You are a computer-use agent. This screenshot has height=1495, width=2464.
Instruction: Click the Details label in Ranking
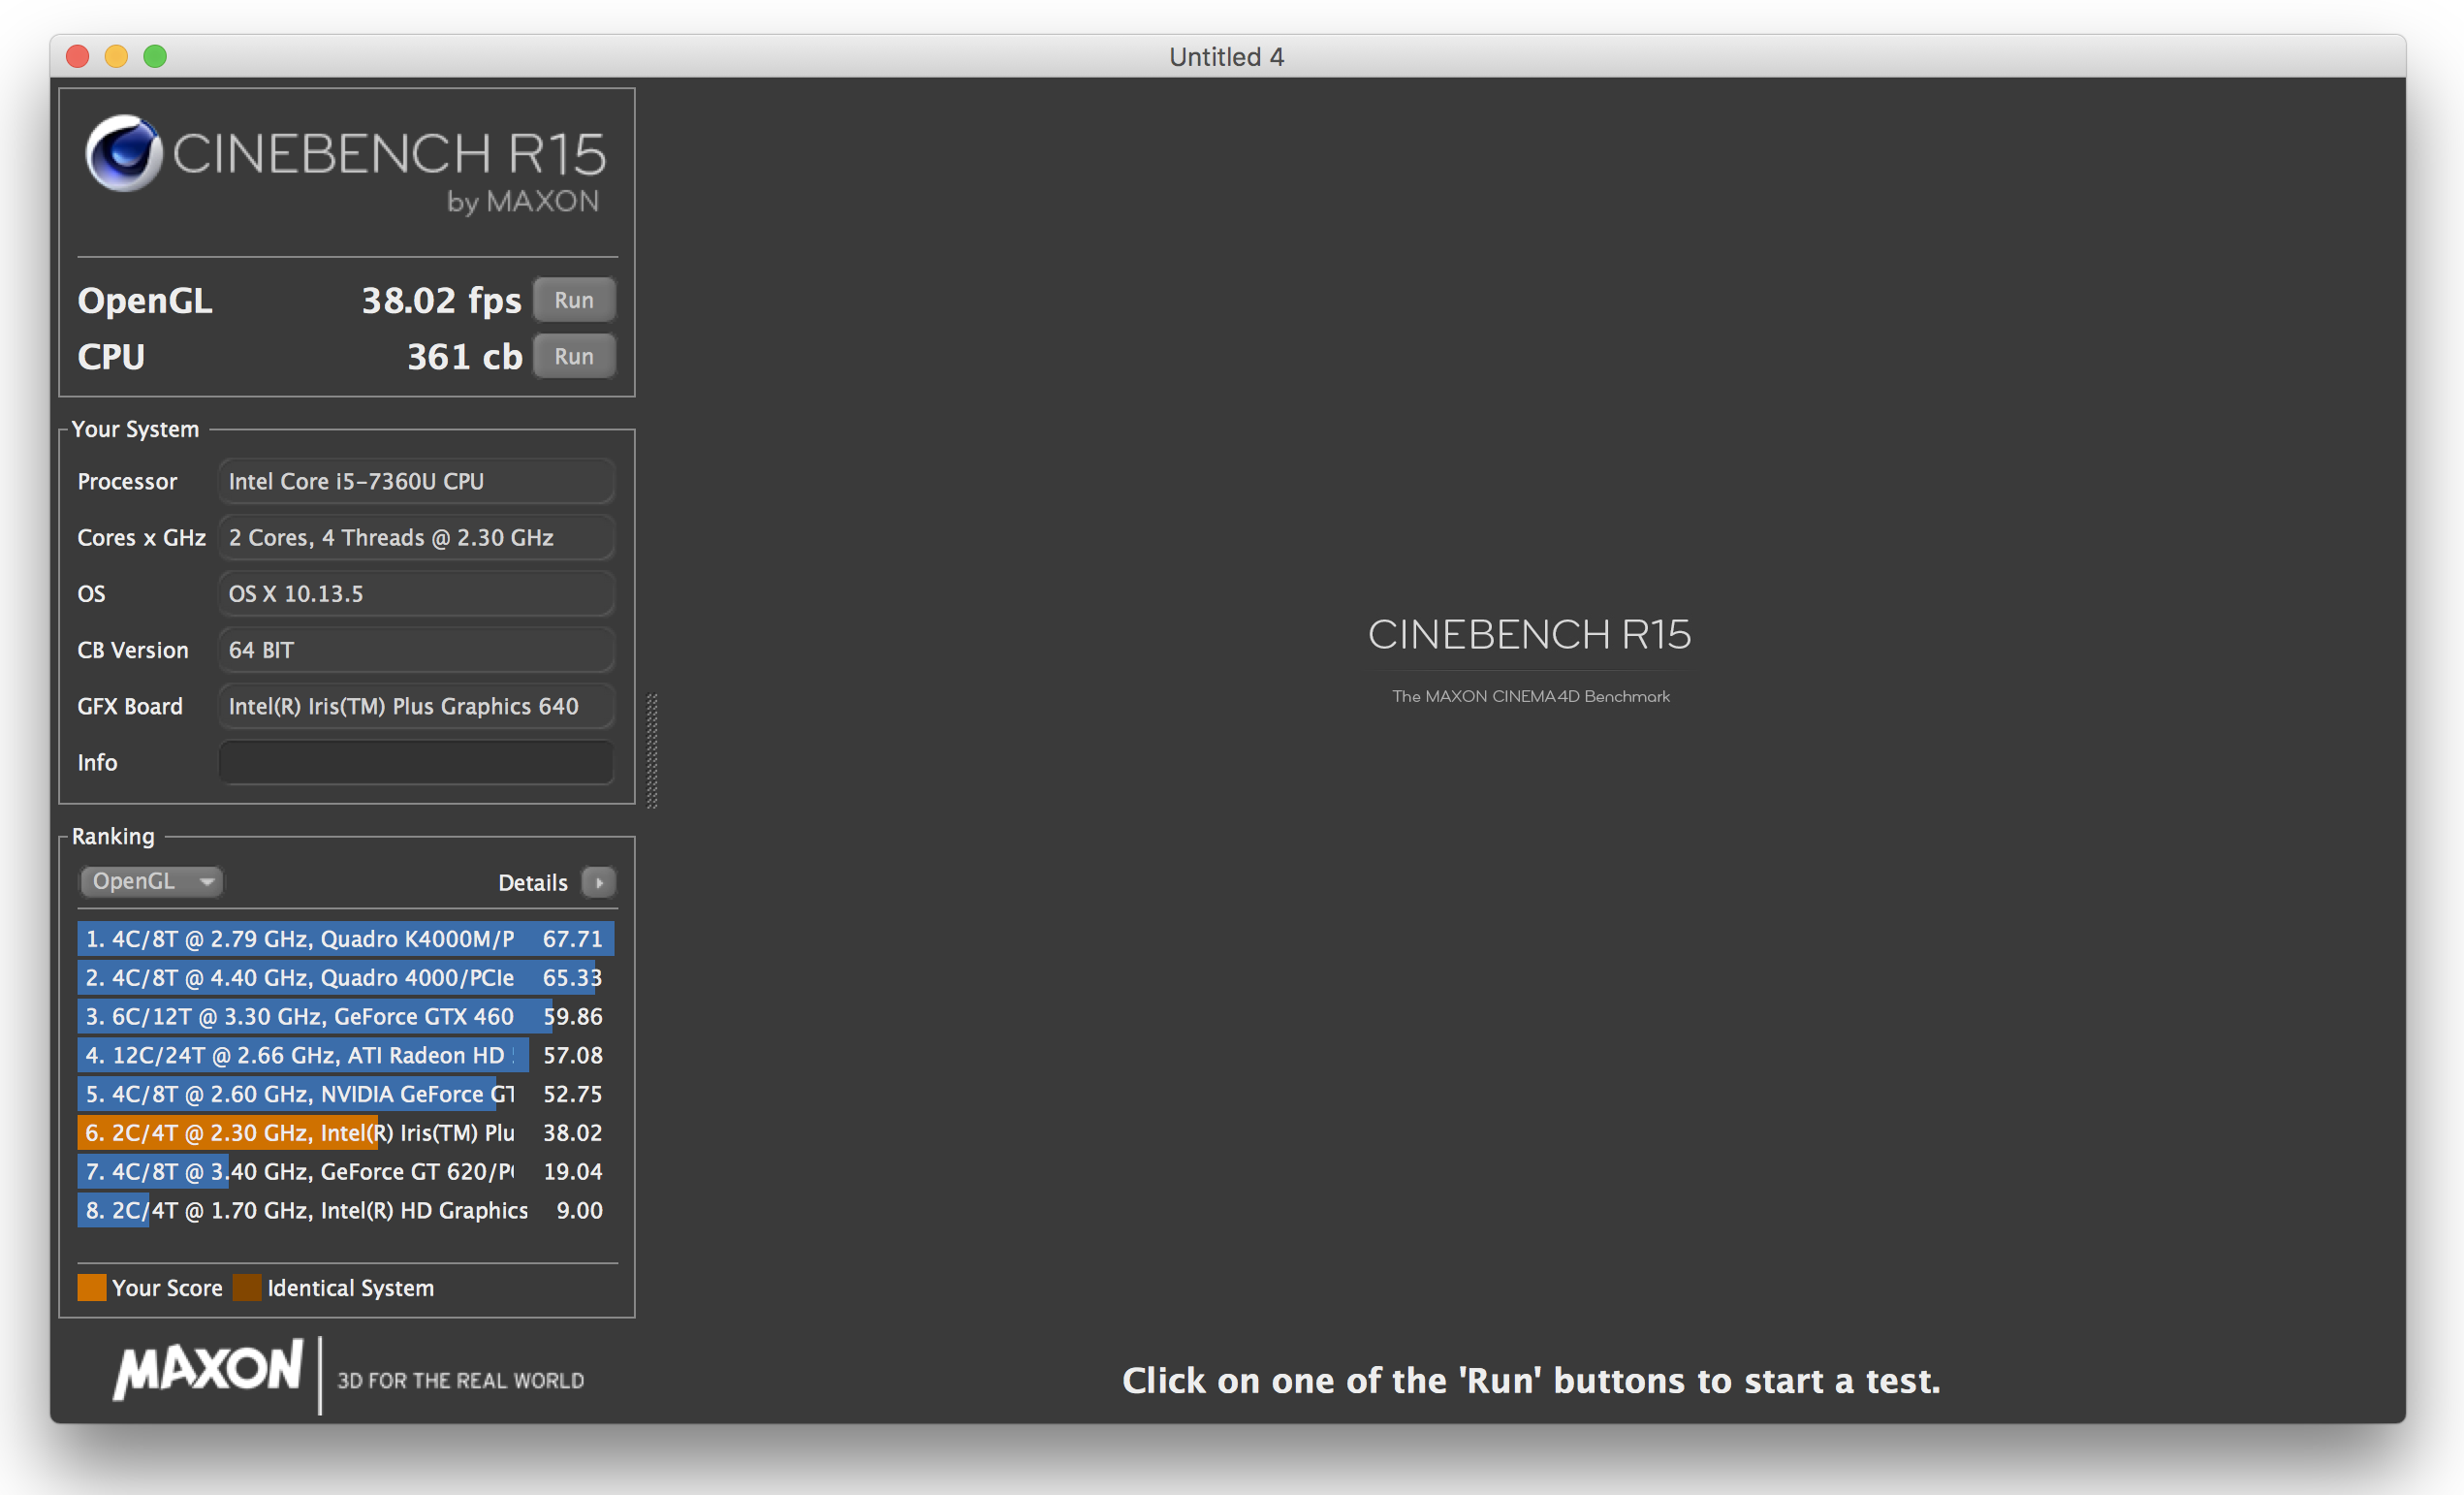(533, 882)
